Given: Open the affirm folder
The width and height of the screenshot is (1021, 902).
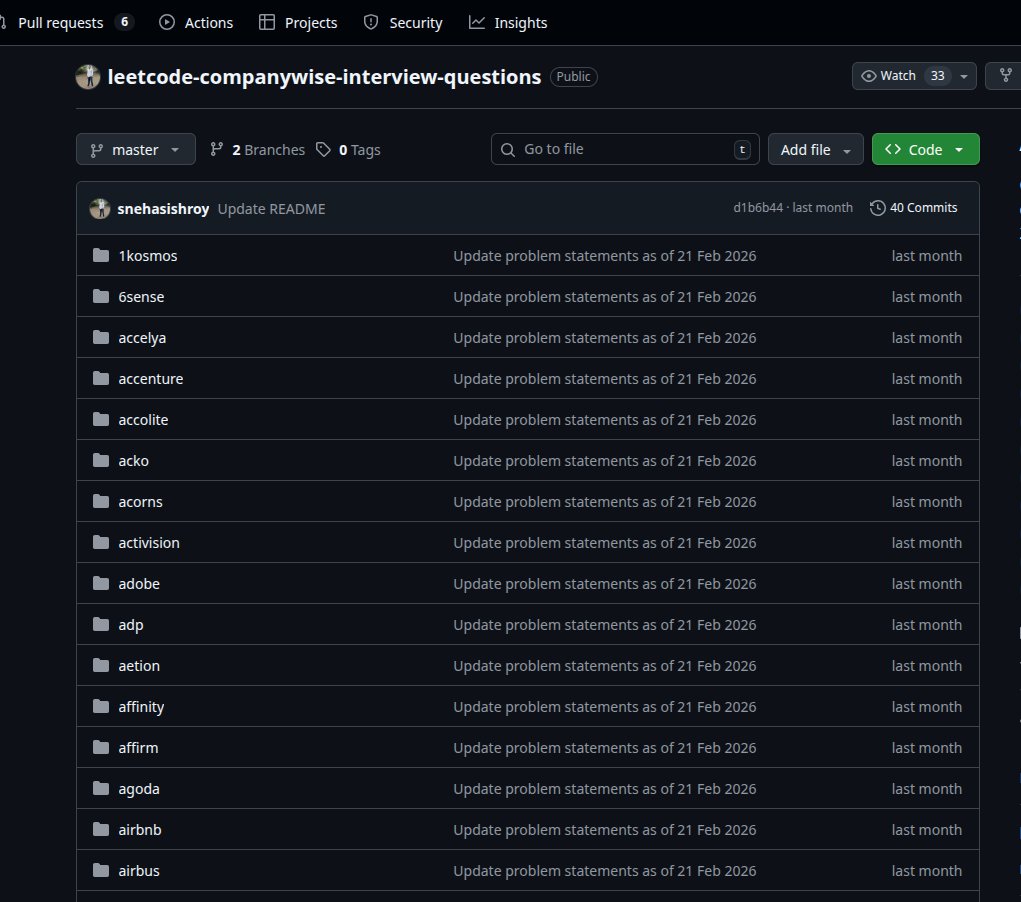Looking at the screenshot, I should [138, 748].
